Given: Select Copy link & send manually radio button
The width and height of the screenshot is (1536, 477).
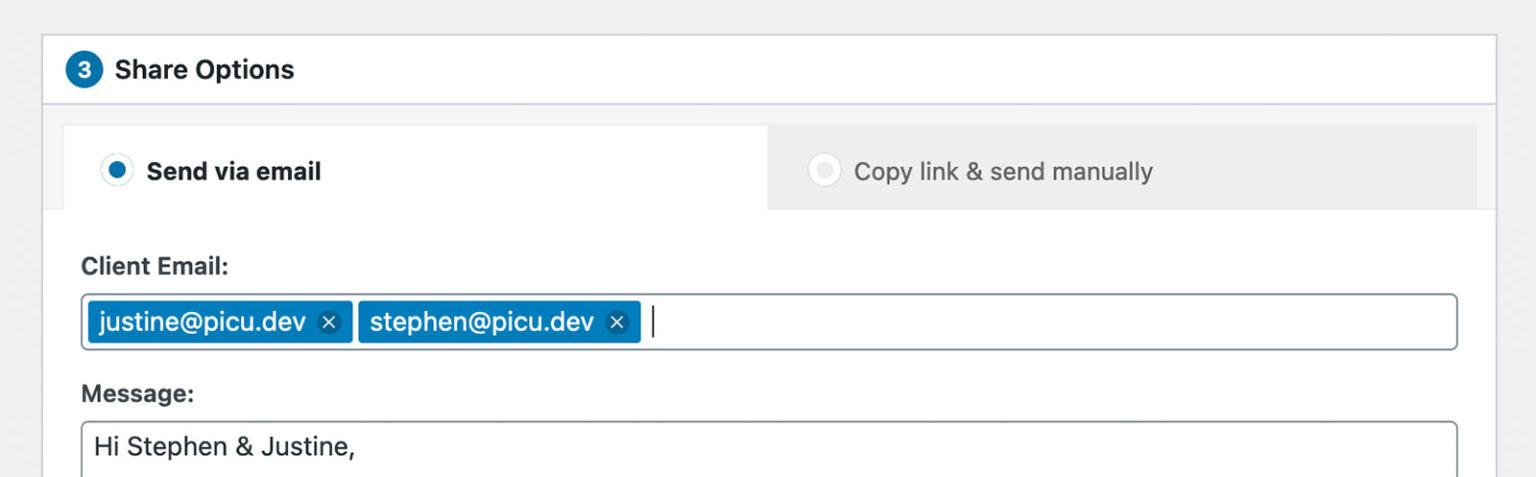Looking at the screenshot, I should click(x=824, y=171).
